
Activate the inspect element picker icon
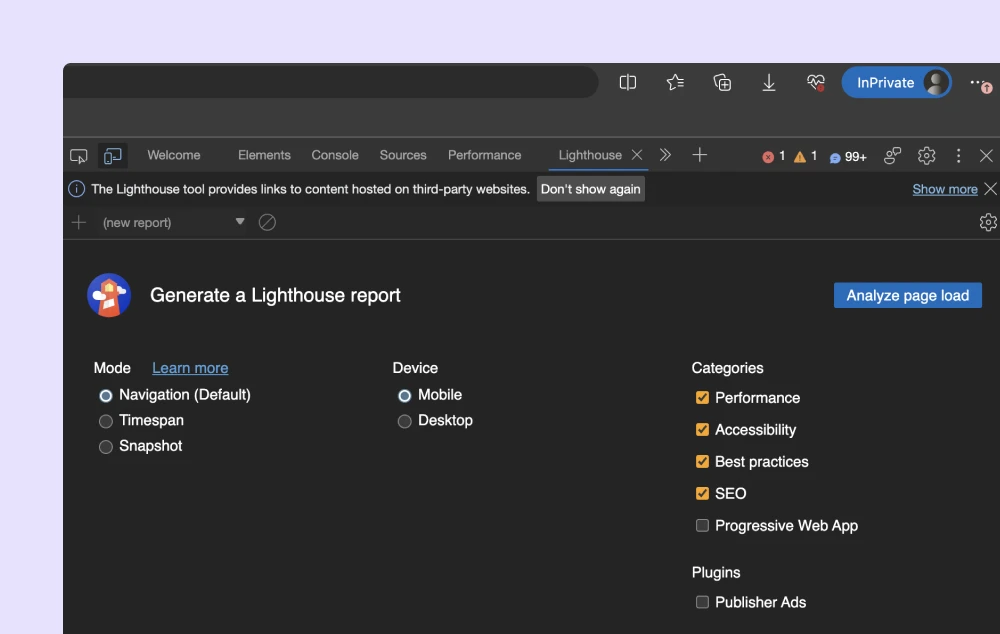[x=78, y=156]
